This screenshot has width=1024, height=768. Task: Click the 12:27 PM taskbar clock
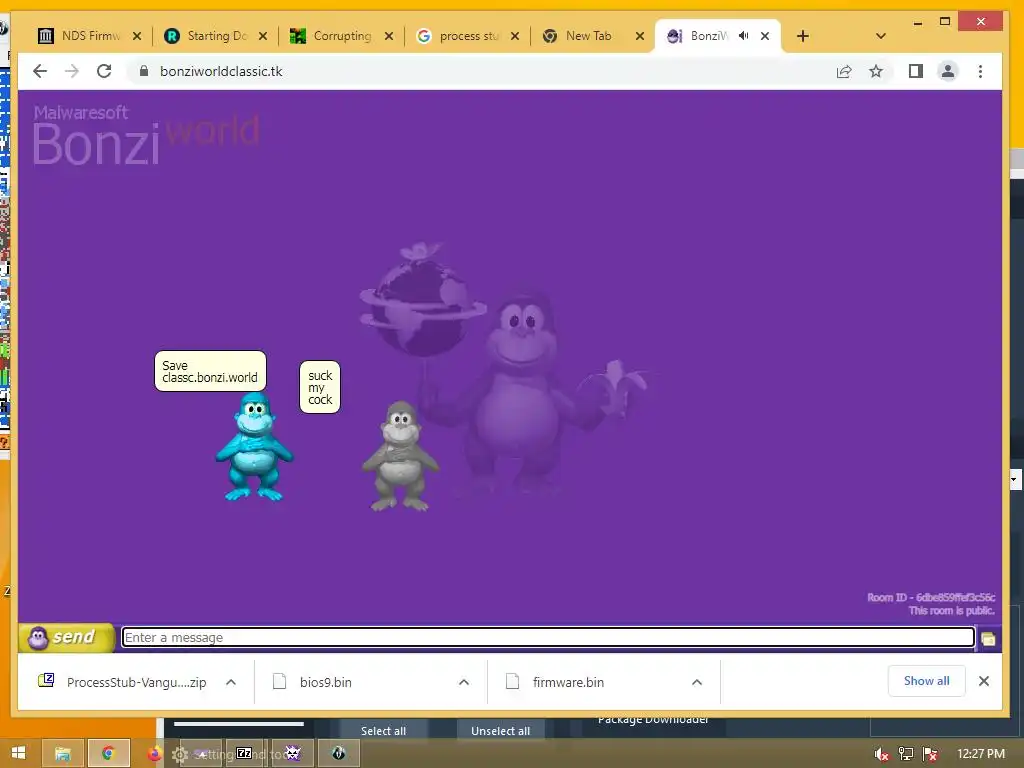coord(980,754)
